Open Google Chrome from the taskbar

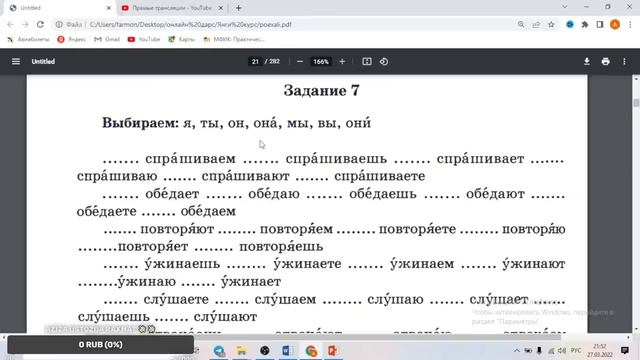coord(310,351)
